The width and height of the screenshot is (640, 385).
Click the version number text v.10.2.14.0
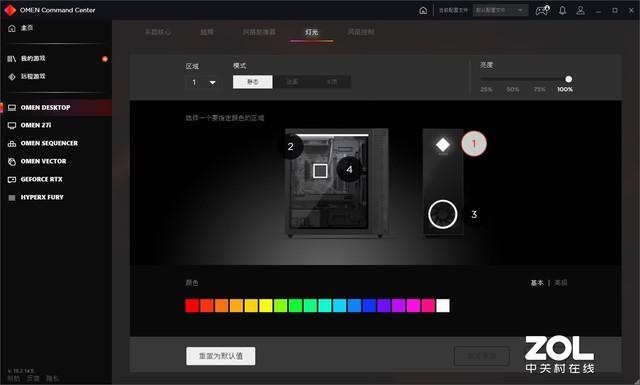[x=21, y=371]
